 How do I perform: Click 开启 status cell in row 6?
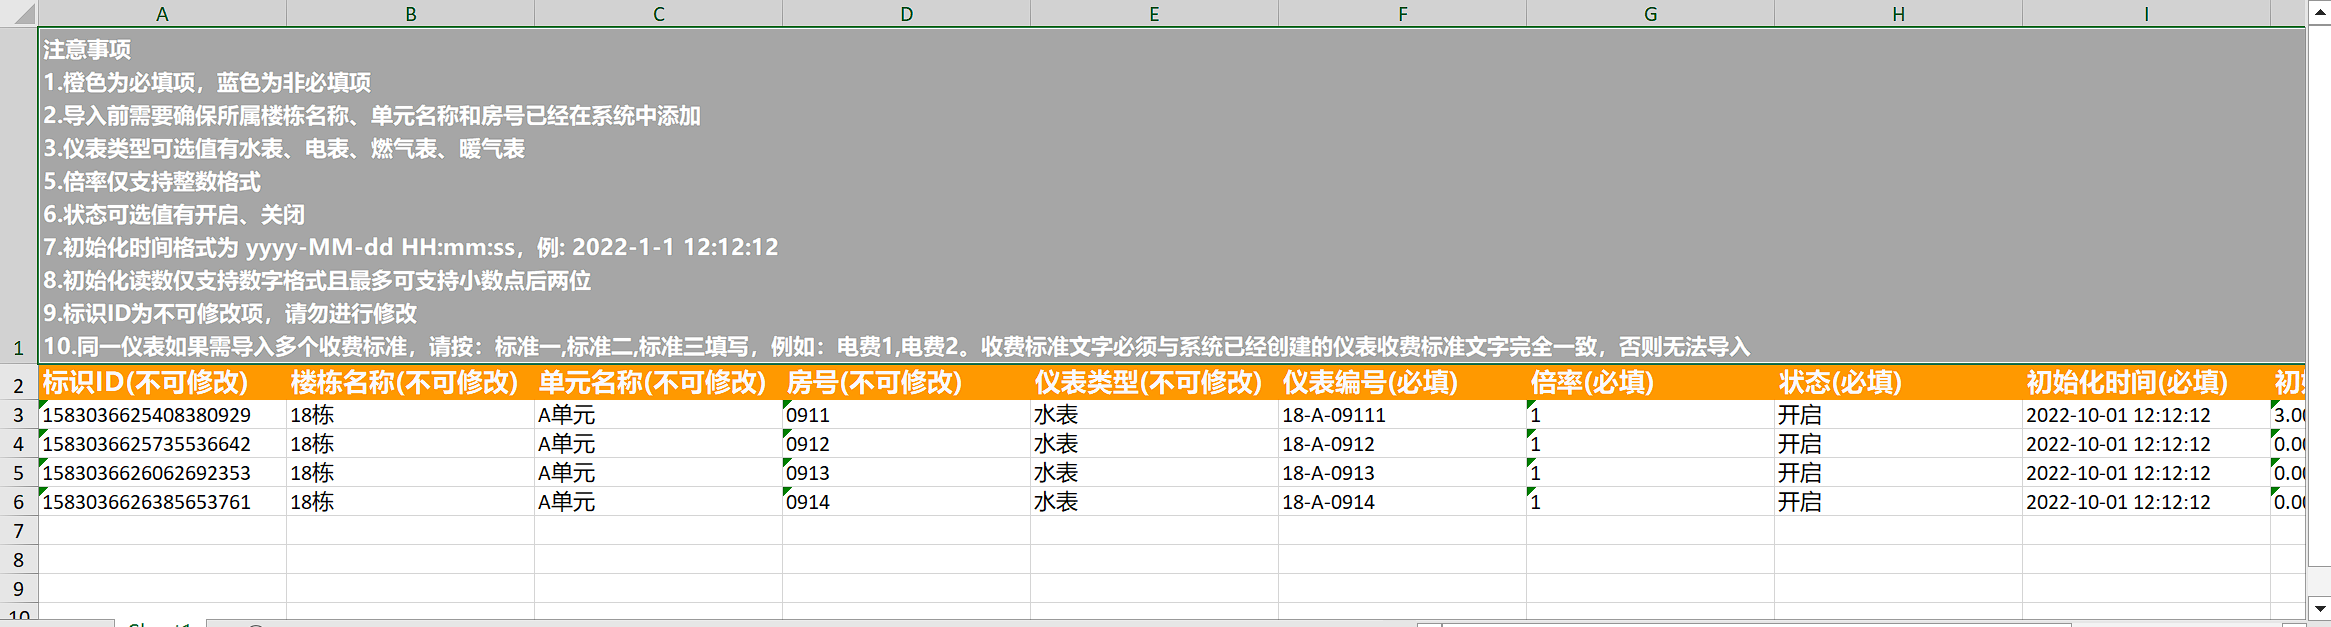[1898, 502]
